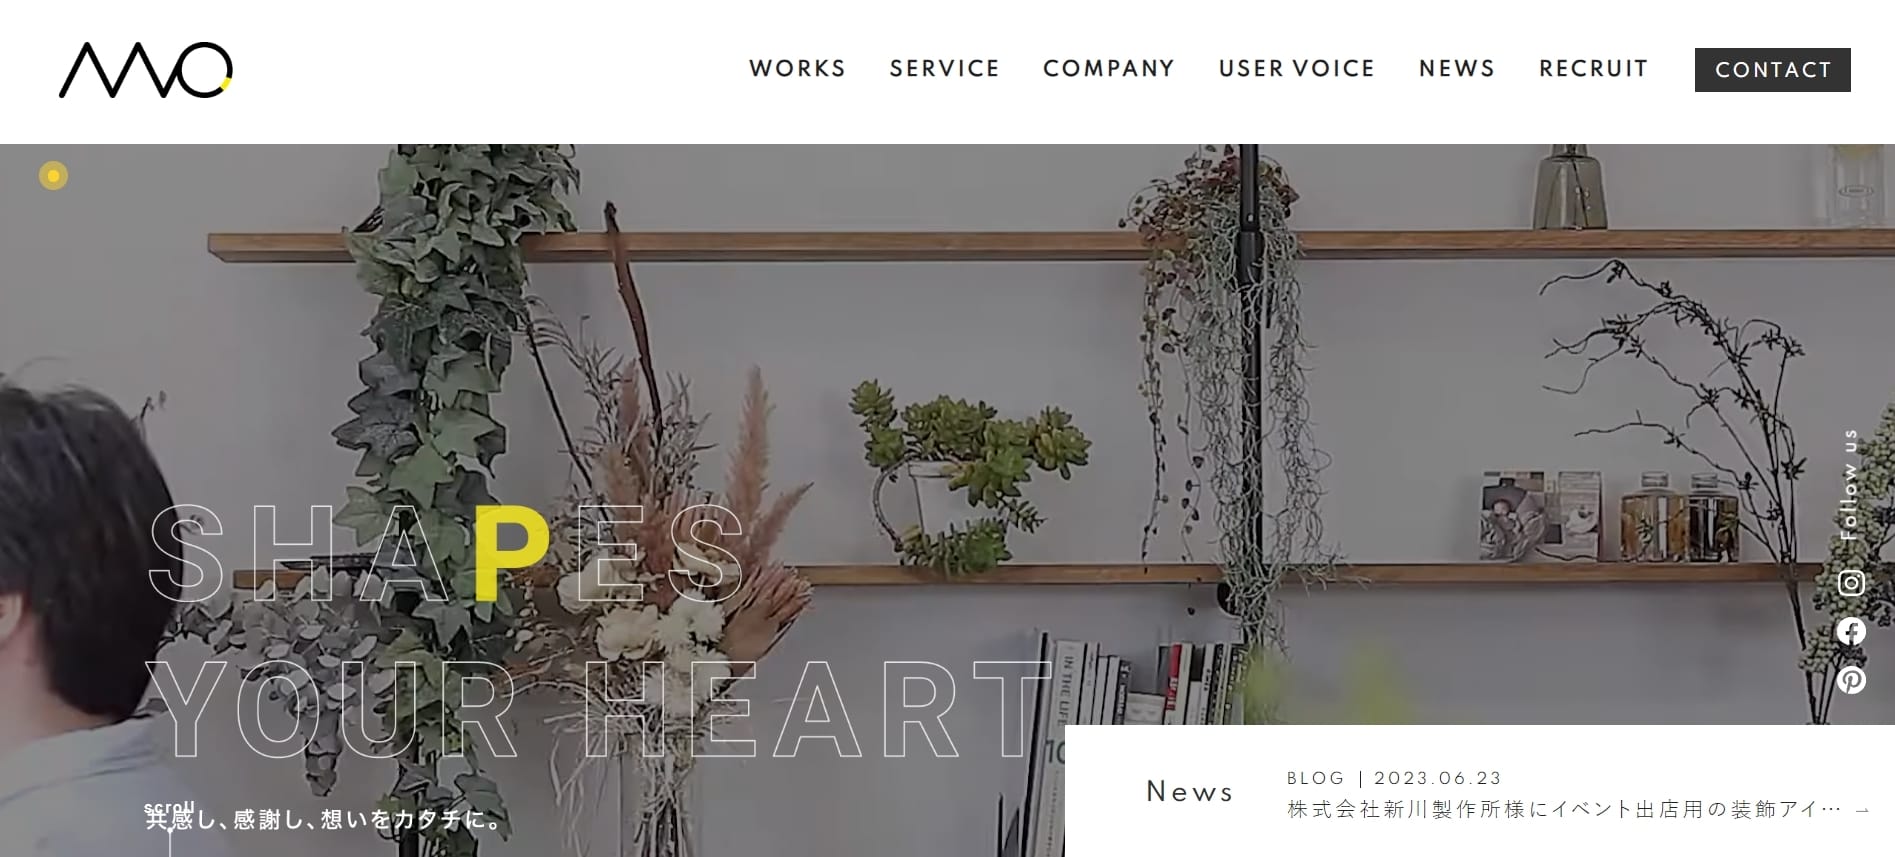Screen dimensions: 1895x857
Task: Visit the RECRUIT page
Action: [1593, 68]
